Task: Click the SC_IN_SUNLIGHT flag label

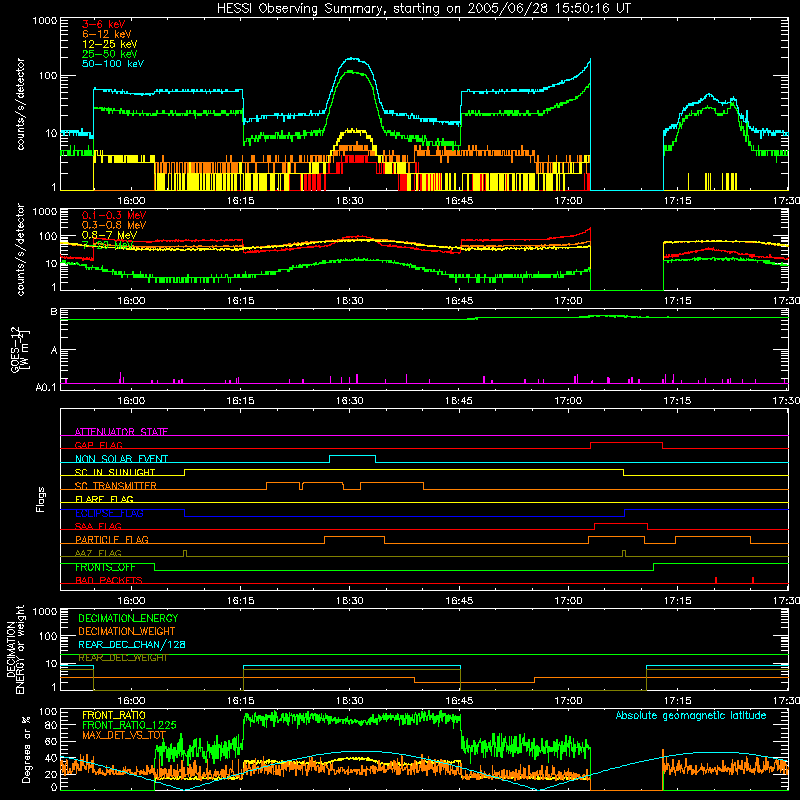Action: pos(114,472)
